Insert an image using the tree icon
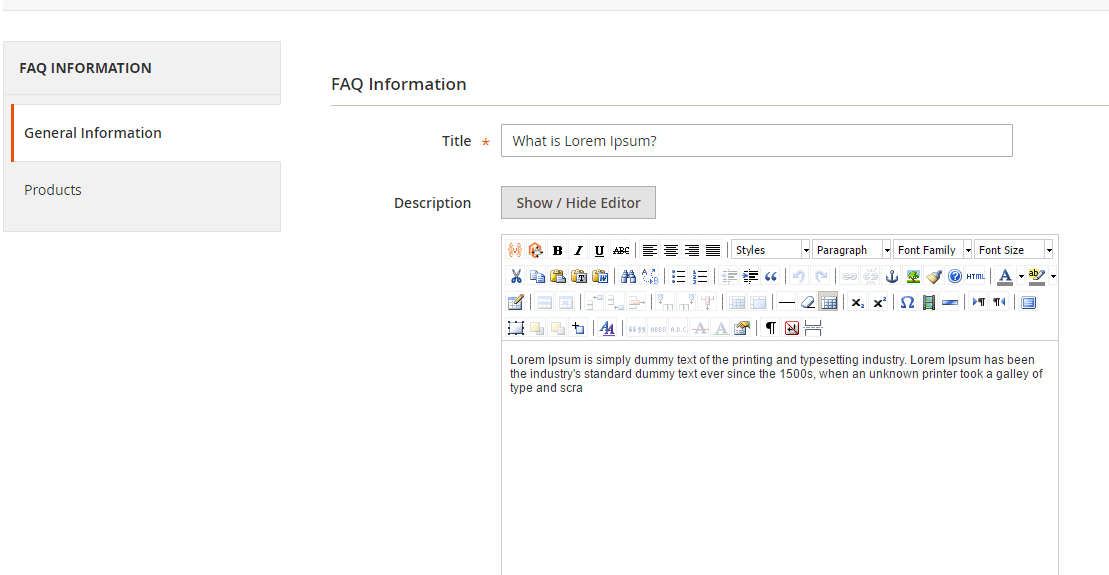Viewport: 1109px width, 575px height. 913,276
